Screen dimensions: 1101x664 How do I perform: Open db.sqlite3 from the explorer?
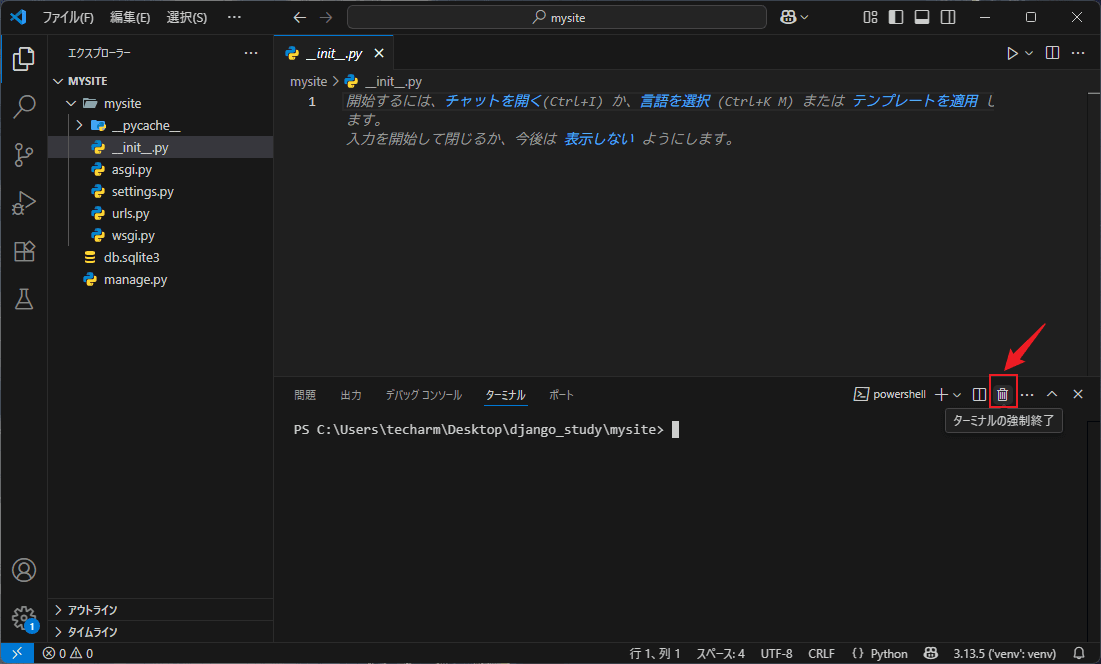click(x=160, y=258)
